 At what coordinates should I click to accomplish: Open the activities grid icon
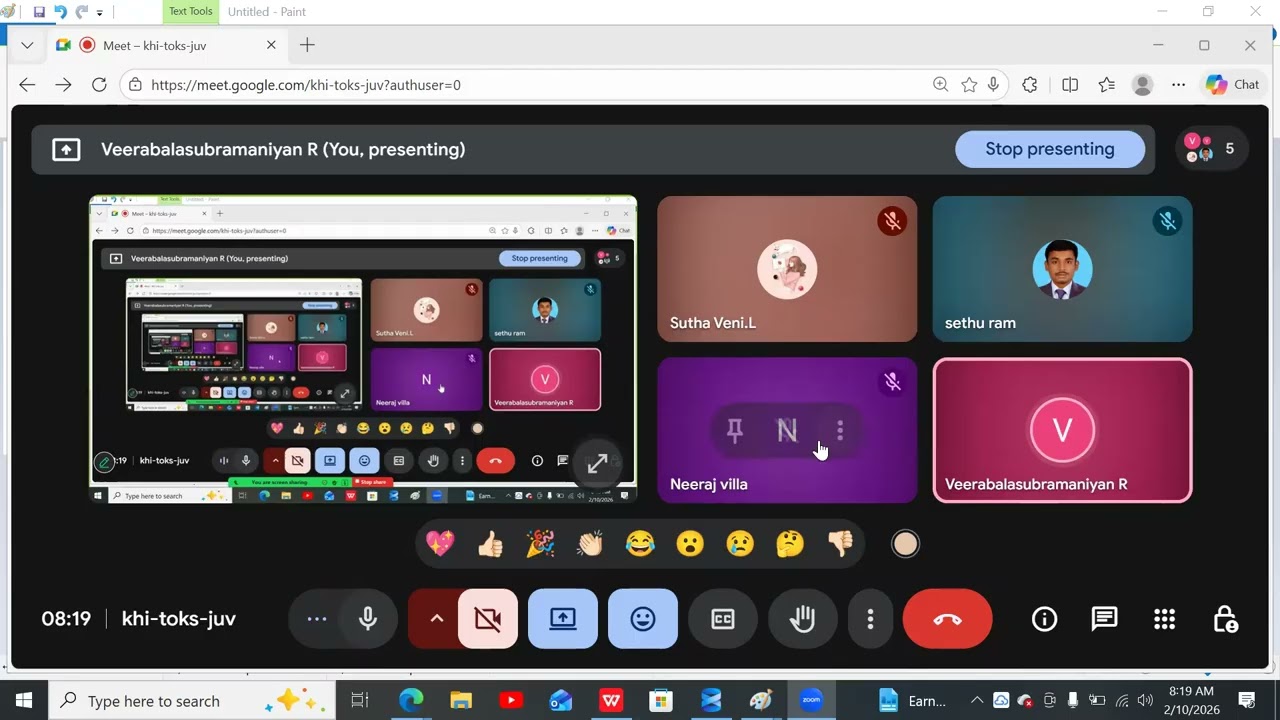(1164, 619)
